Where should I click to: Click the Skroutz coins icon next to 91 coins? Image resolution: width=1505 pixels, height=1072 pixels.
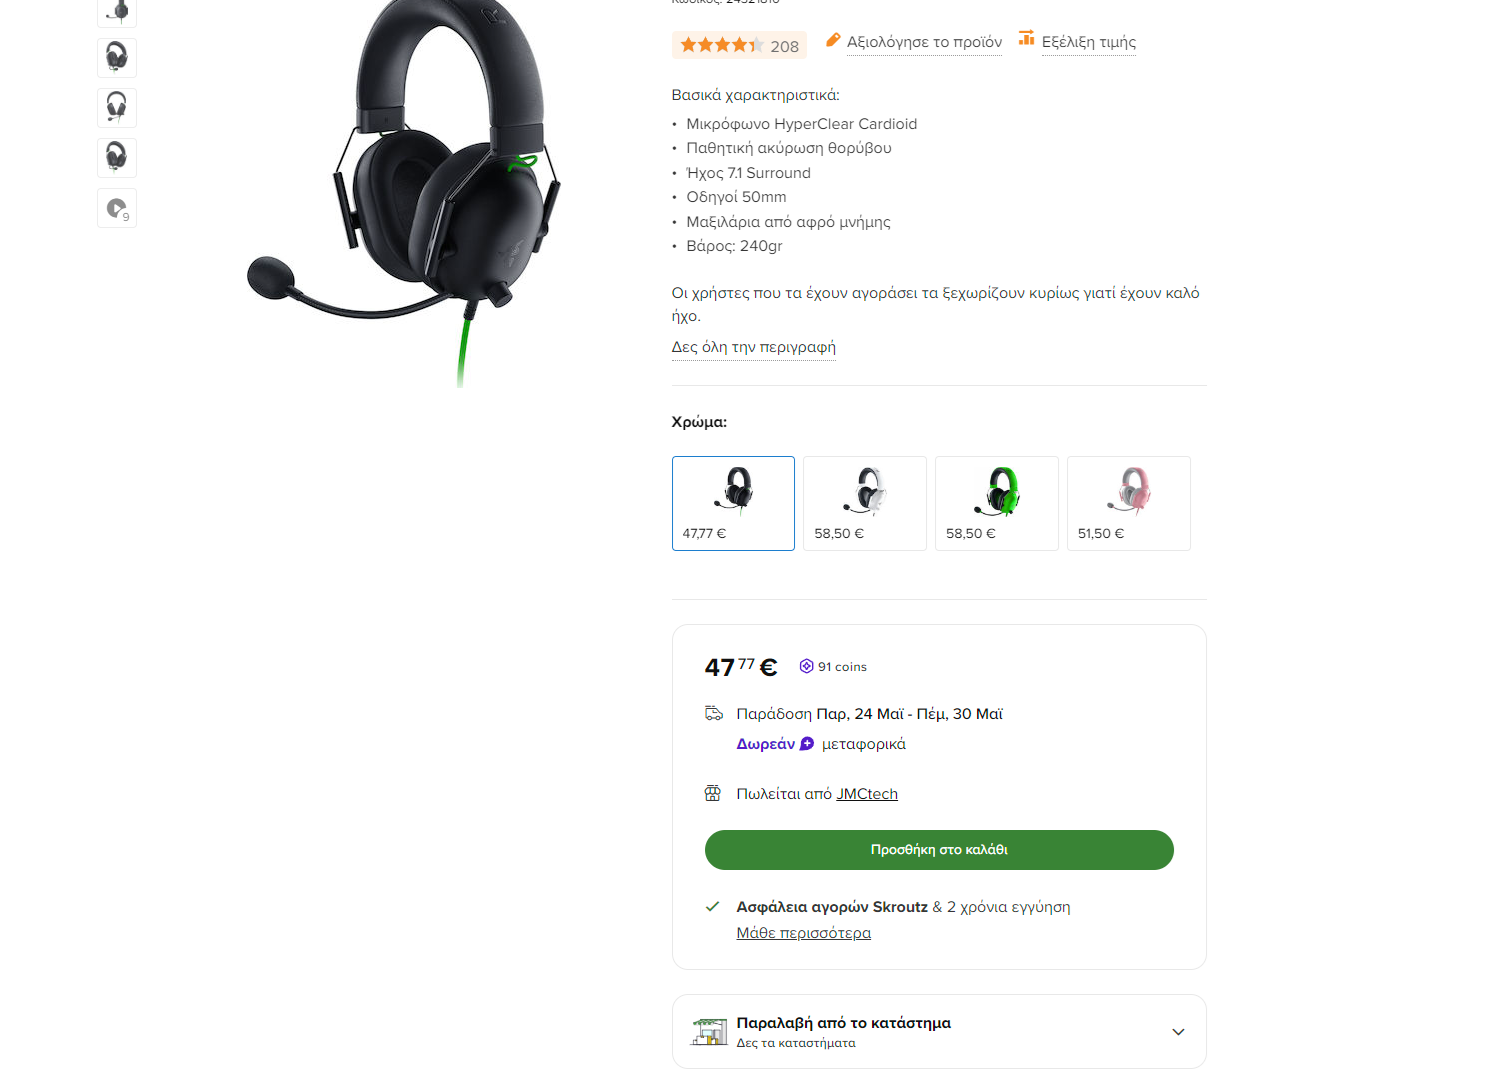pyautogui.click(x=806, y=666)
